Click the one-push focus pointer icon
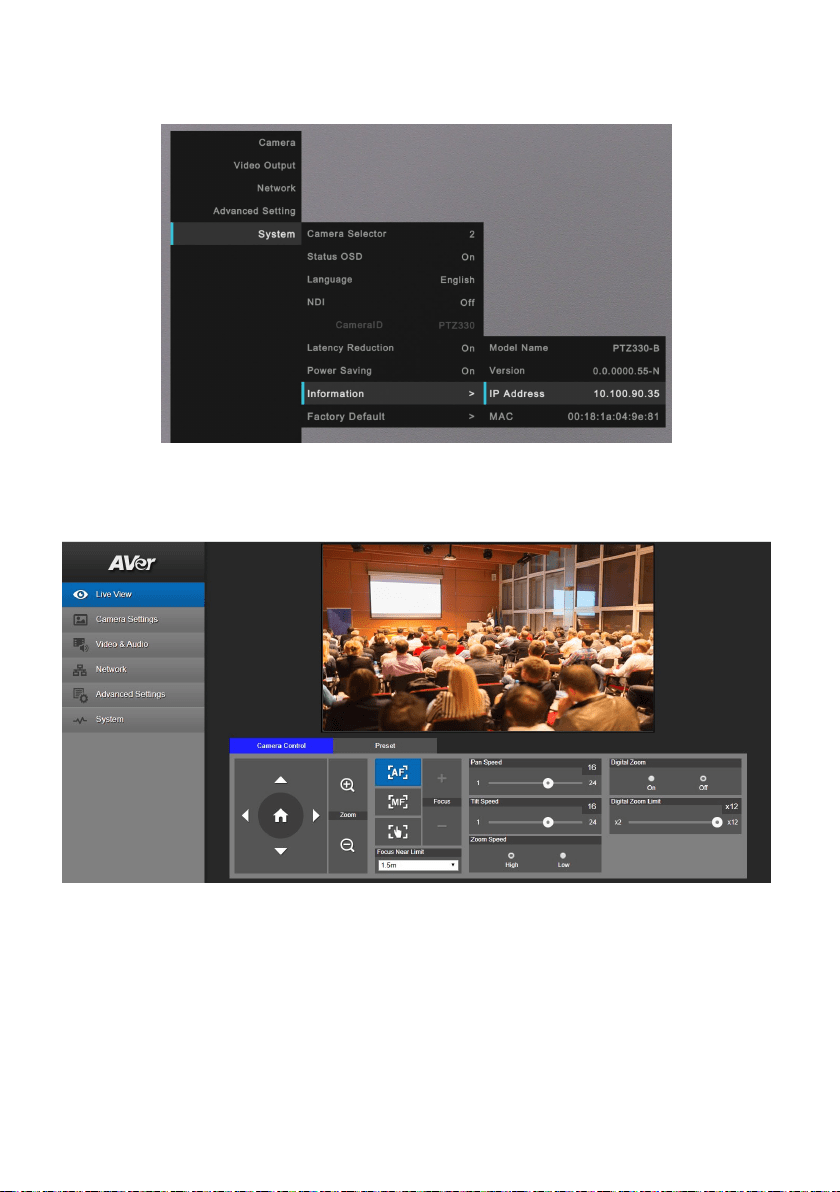This screenshot has width=840, height=1192. [398, 832]
